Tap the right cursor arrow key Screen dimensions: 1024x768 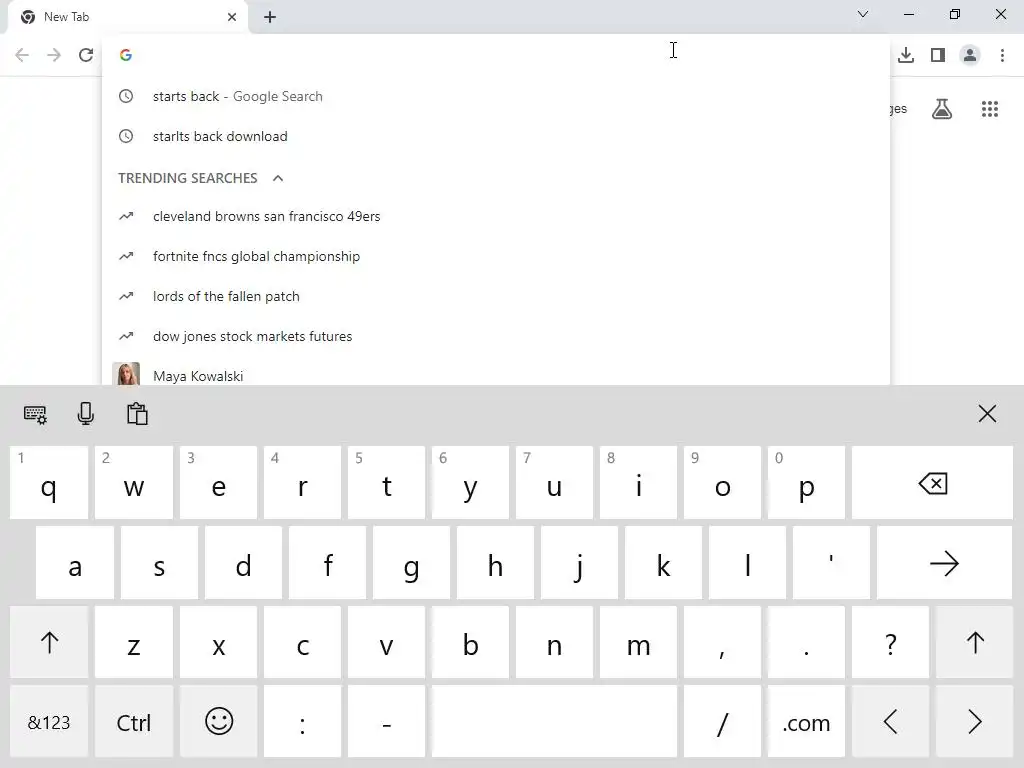pyautogui.click(x=974, y=722)
